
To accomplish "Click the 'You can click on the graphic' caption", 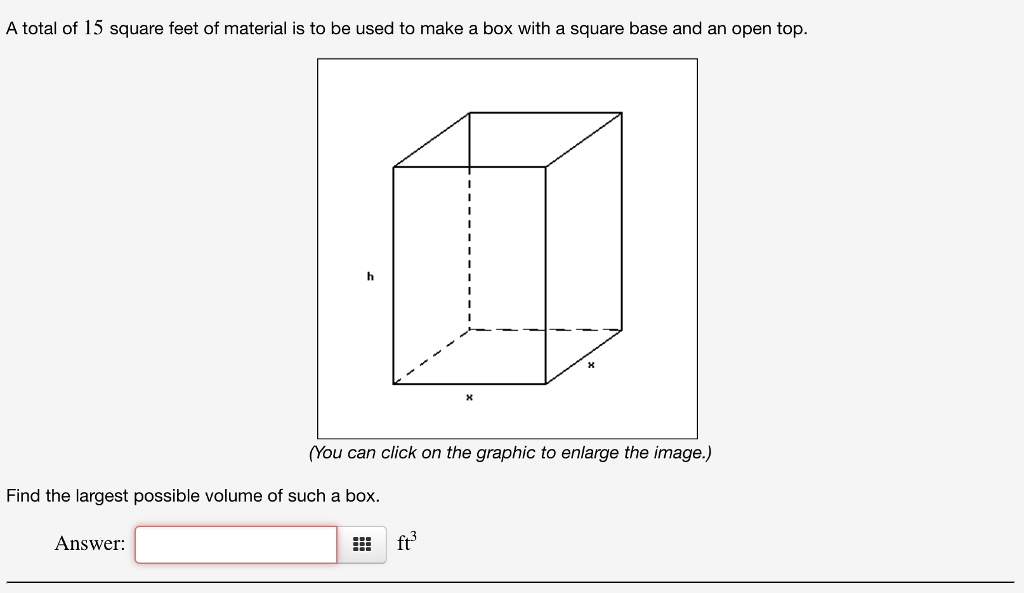I will coord(511,452).
